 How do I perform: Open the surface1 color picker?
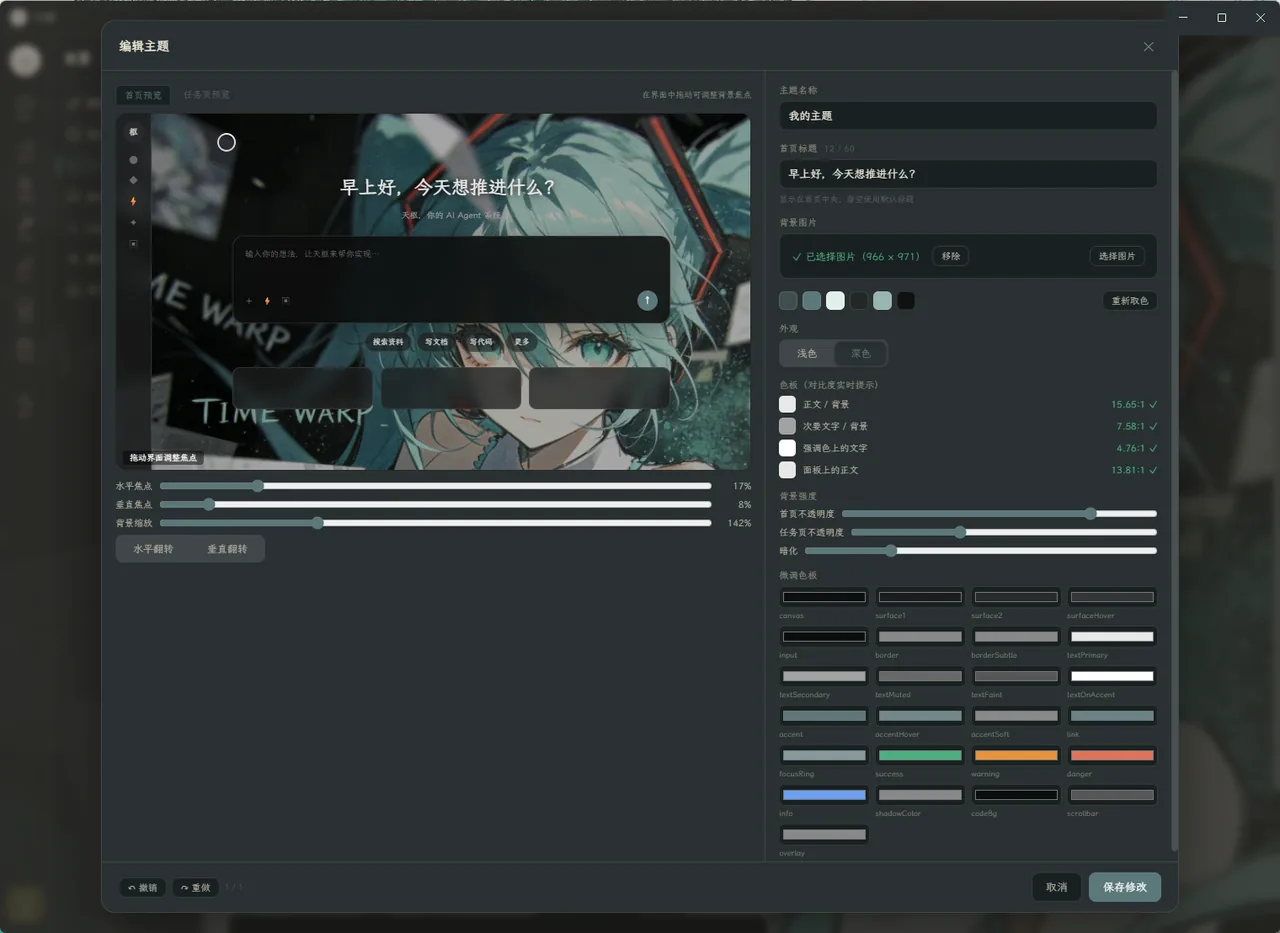point(920,597)
